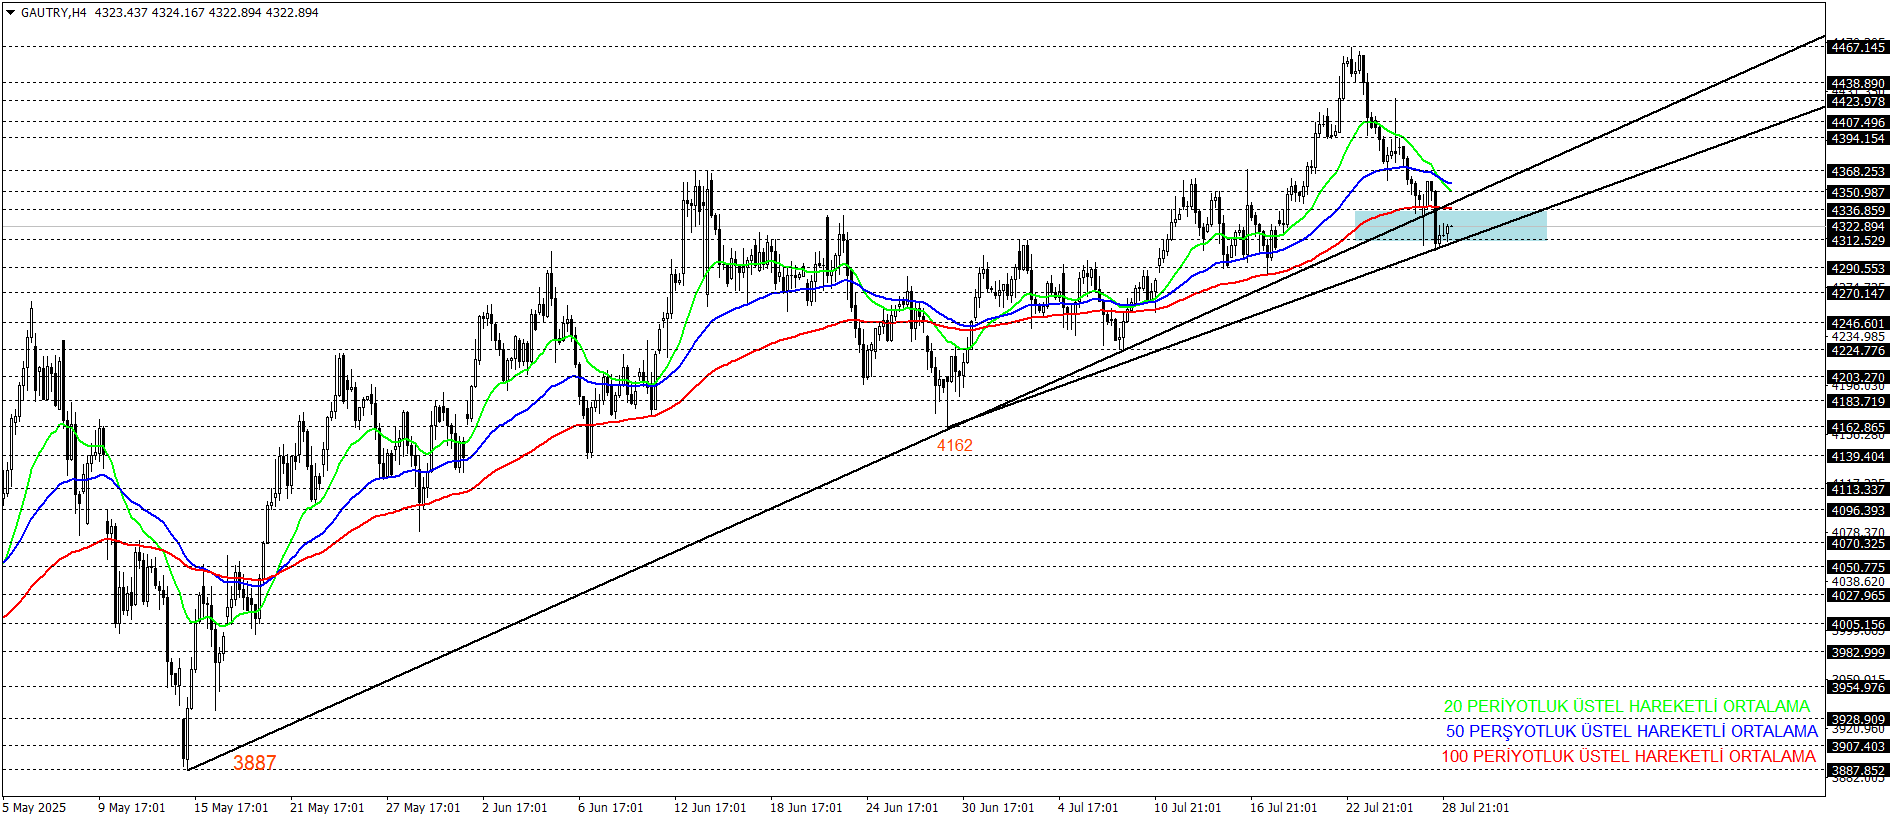Select the orange 4162 swing-low annotation
Viewport: 1896px width, 820px height.
[x=954, y=446]
